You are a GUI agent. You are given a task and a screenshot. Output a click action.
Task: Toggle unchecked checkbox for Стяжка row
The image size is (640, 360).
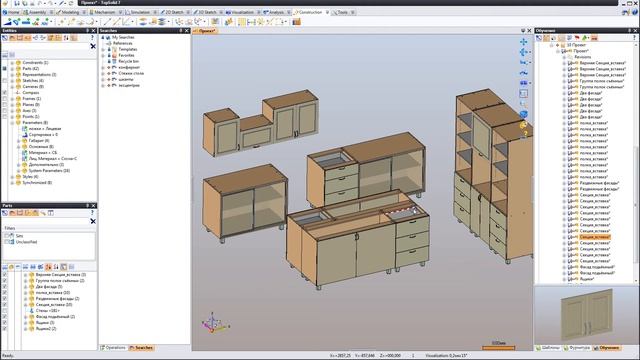coord(5,311)
